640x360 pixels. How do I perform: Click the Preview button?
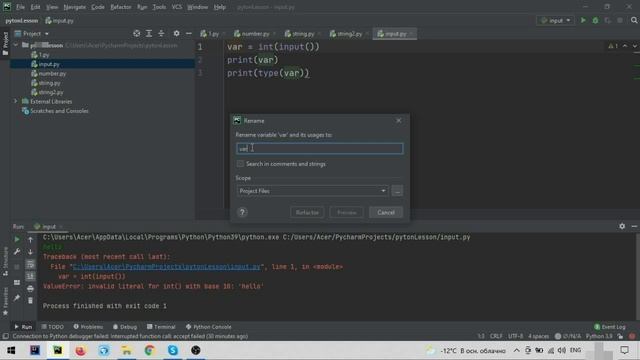pyautogui.click(x=347, y=212)
